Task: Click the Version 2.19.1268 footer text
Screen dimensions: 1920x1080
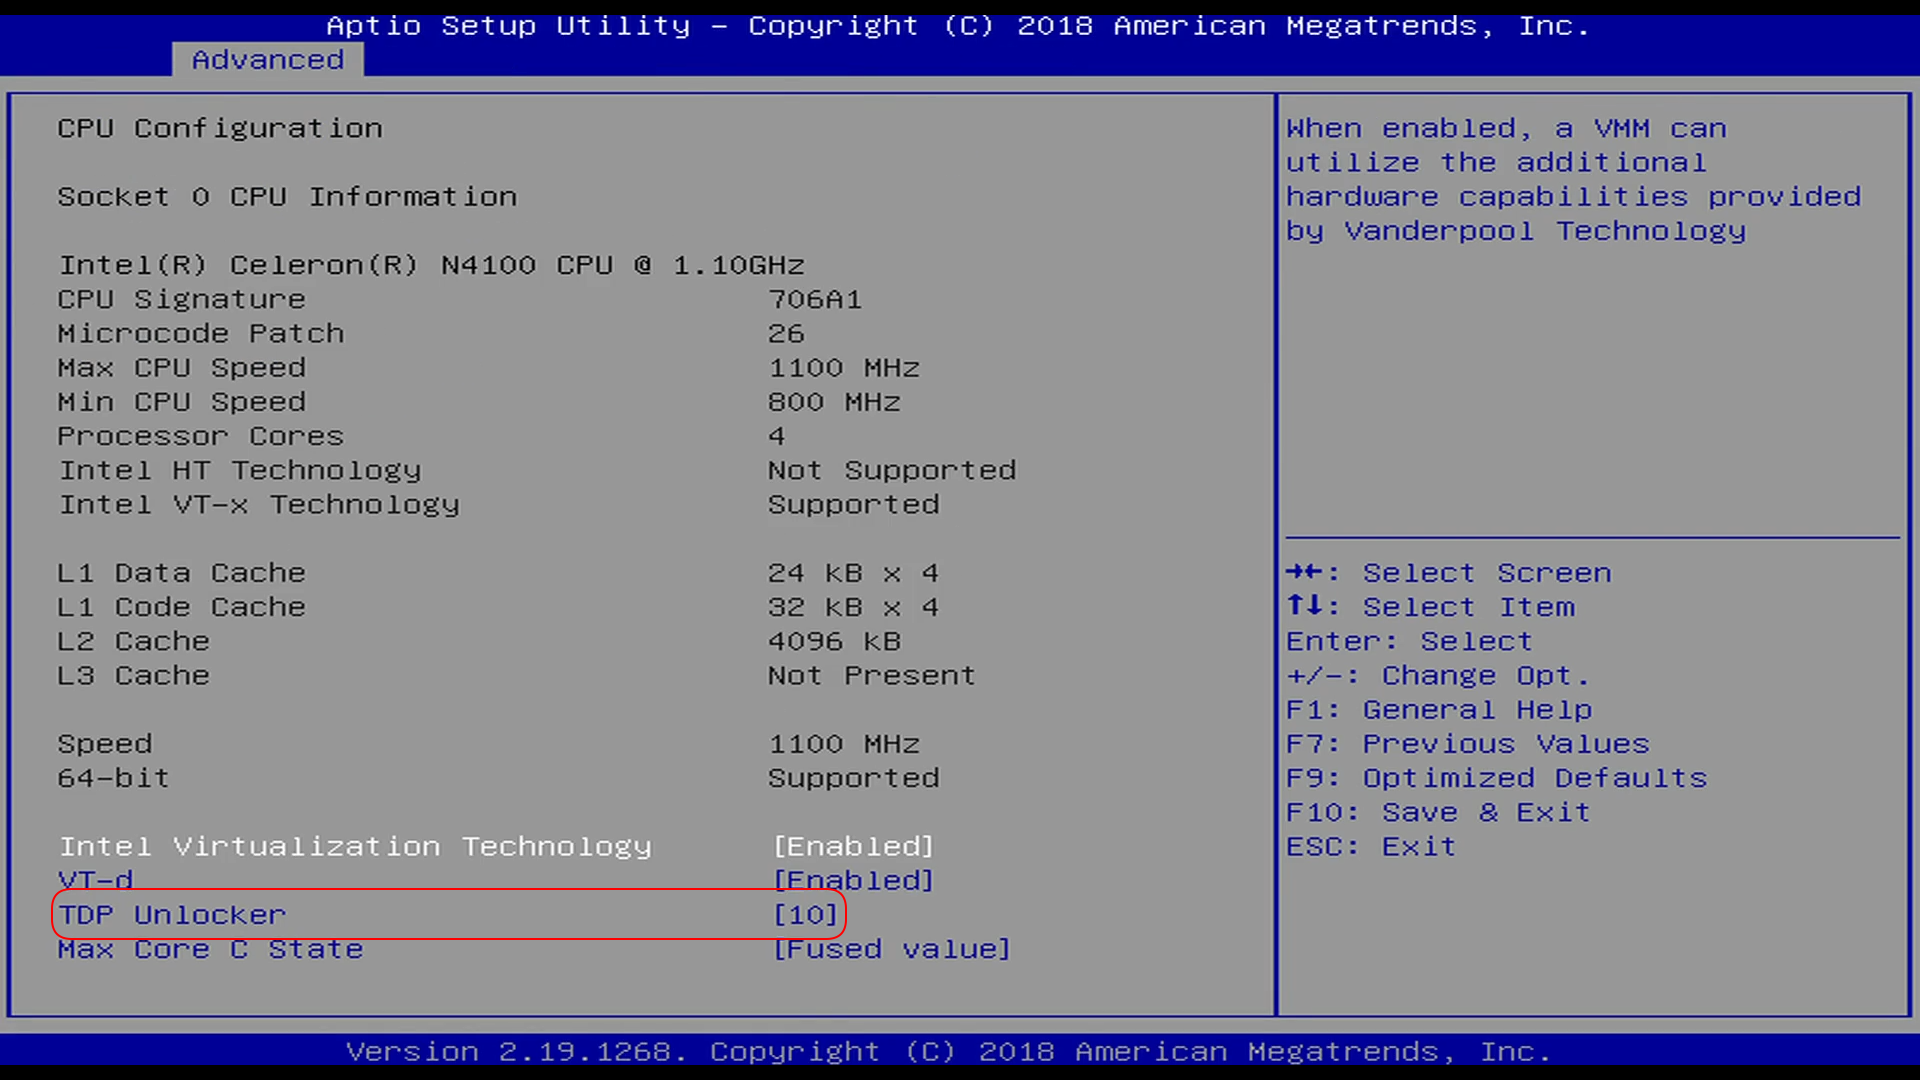Action: coord(949,1052)
